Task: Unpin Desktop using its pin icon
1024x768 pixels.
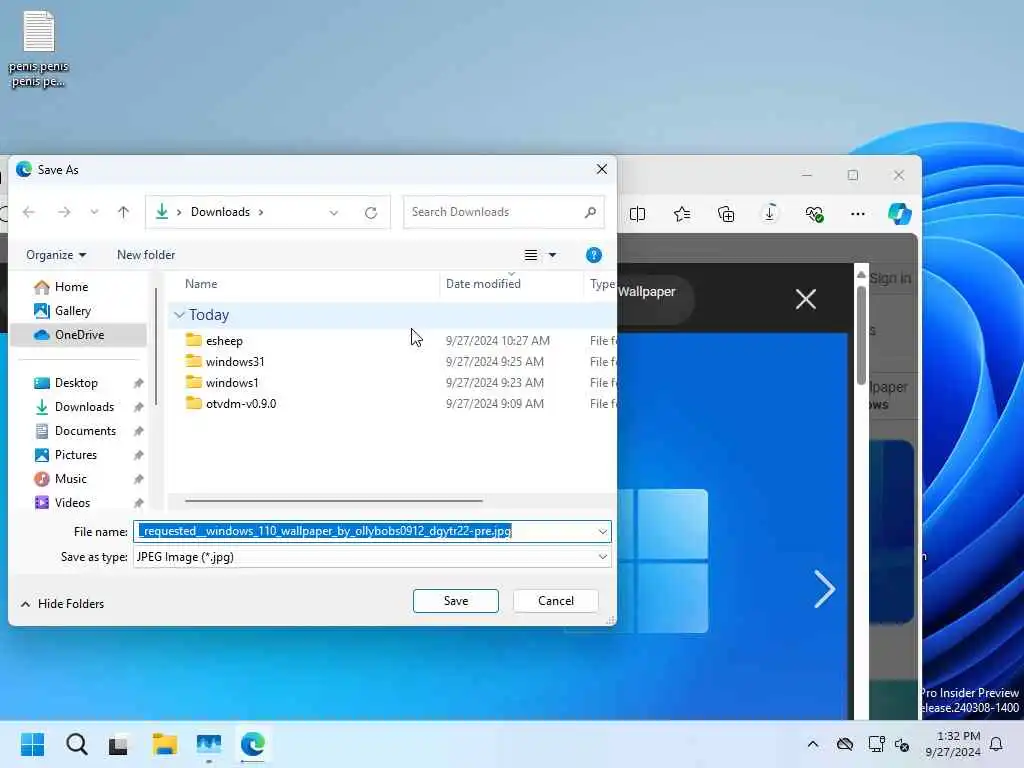Action: point(138,383)
